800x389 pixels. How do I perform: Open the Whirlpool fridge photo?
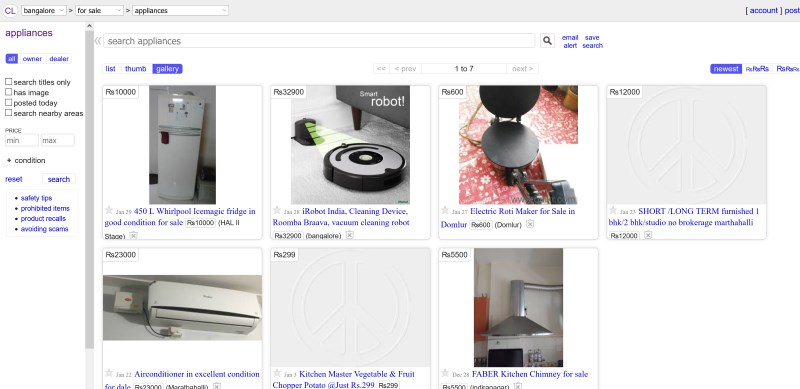tap(182, 145)
